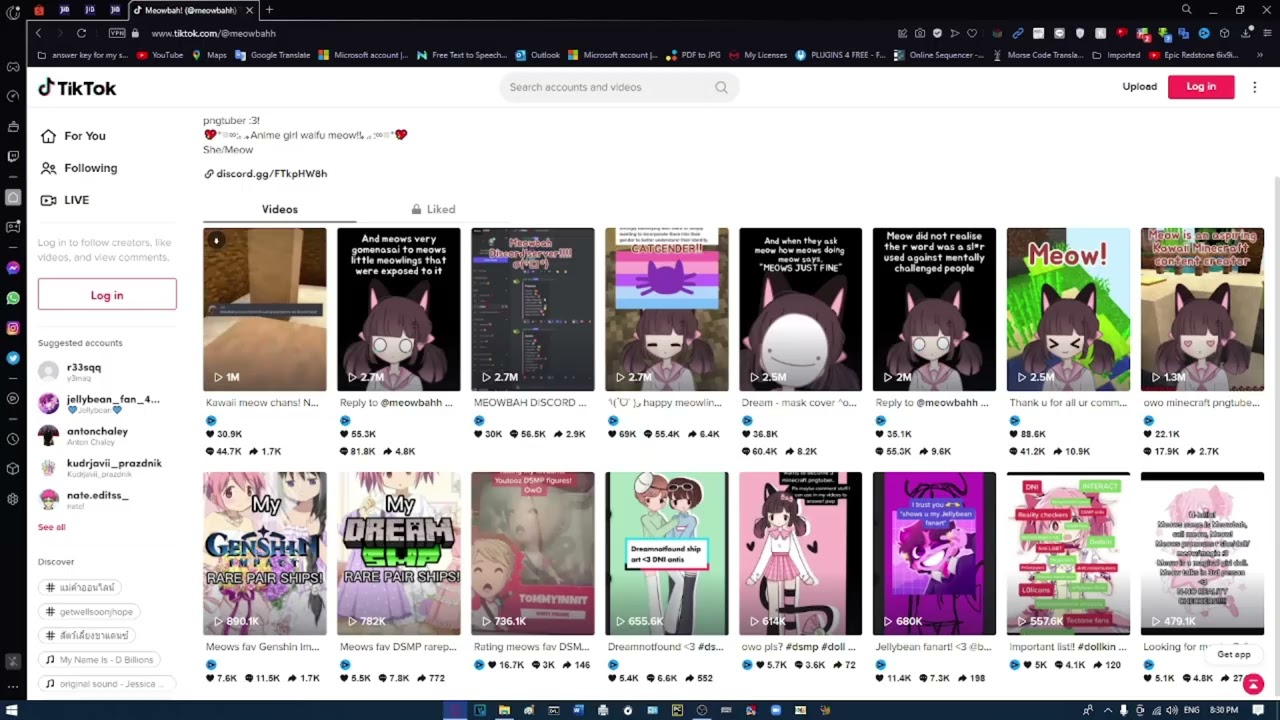Screen dimensions: 1280x720
Task: Open the TikTok home logo
Action: point(77,88)
